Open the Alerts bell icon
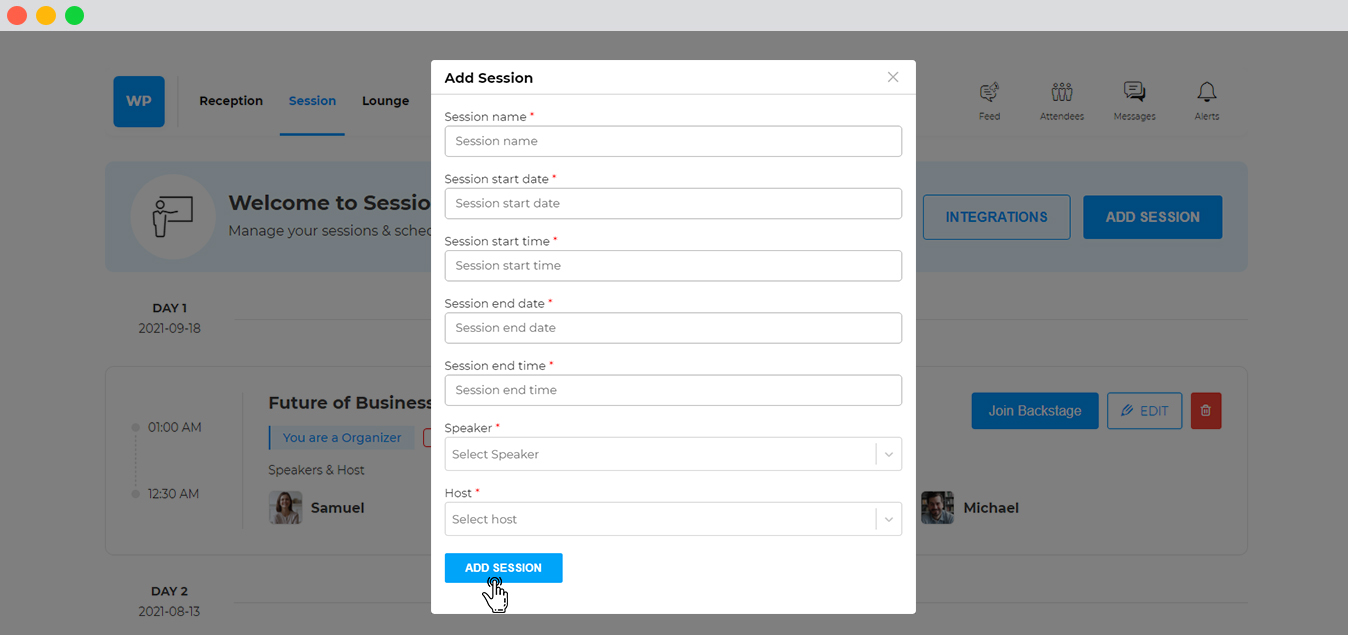 1207,93
